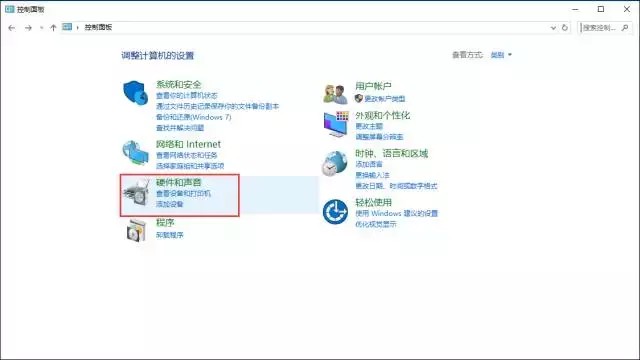The width and height of the screenshot is (640, 360).
Task: Open the 外观和个性化 monitor icon
Action: point(336,124)
